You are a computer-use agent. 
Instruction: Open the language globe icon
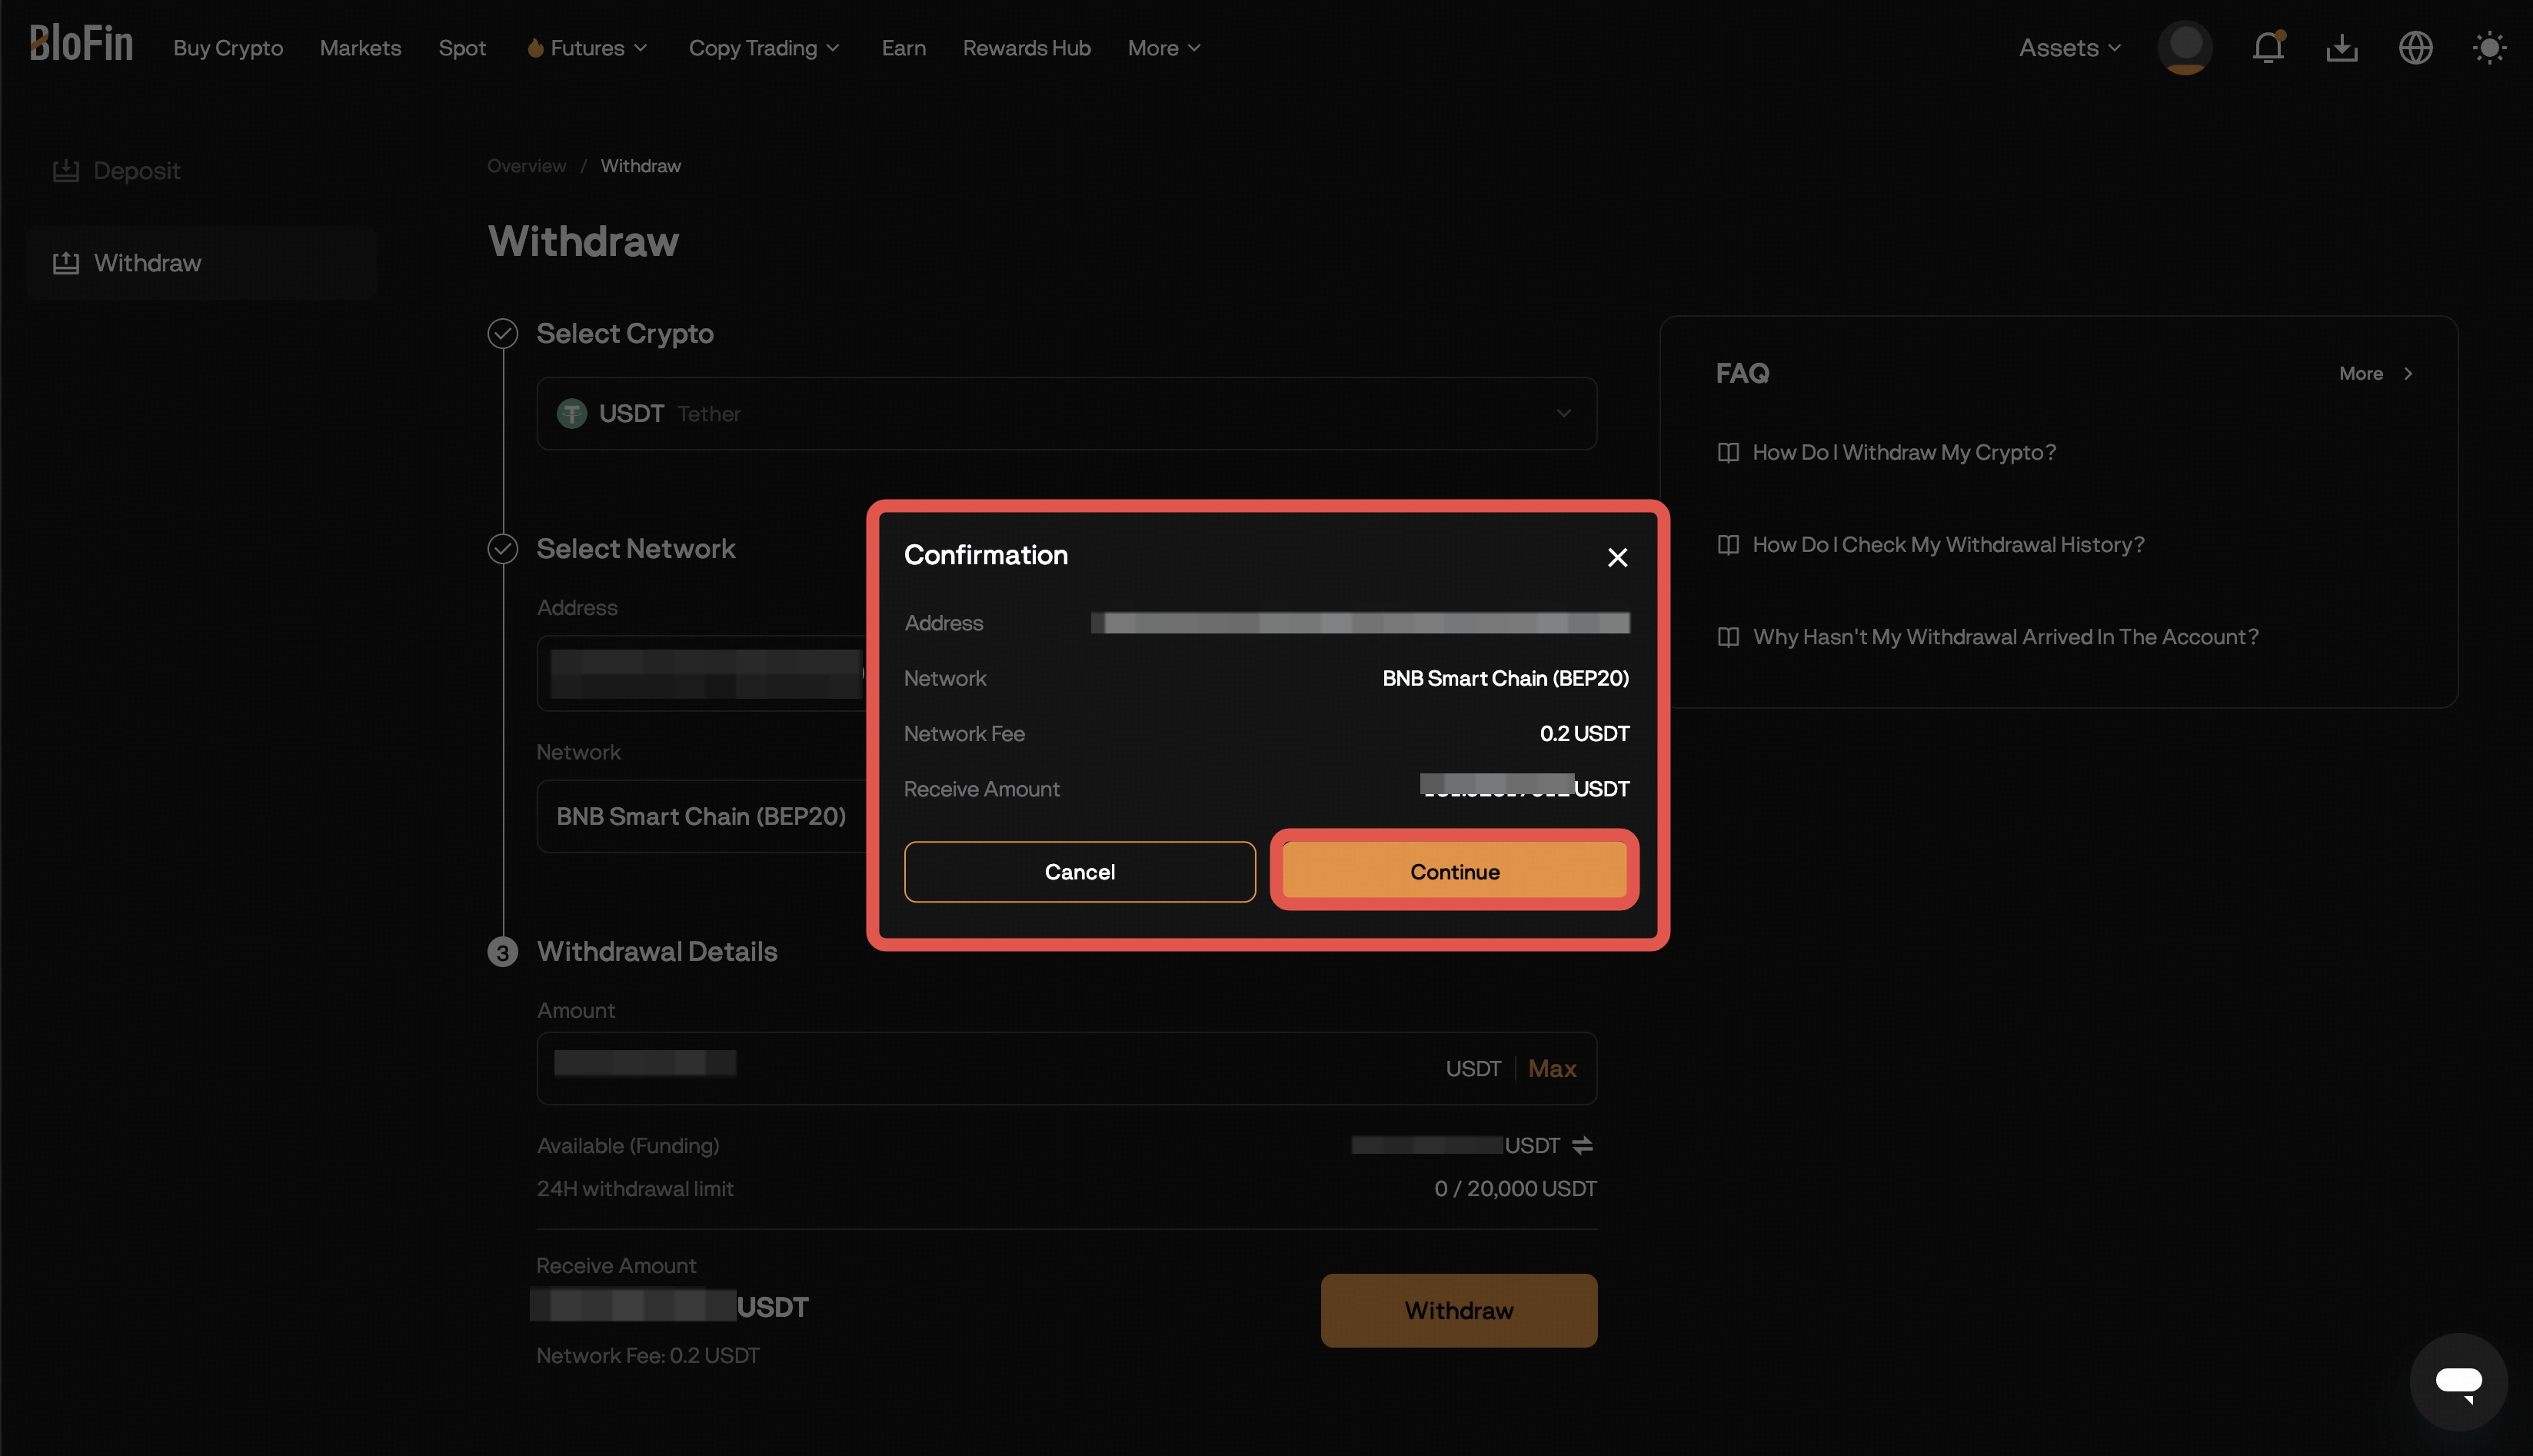pos(2415,47)
